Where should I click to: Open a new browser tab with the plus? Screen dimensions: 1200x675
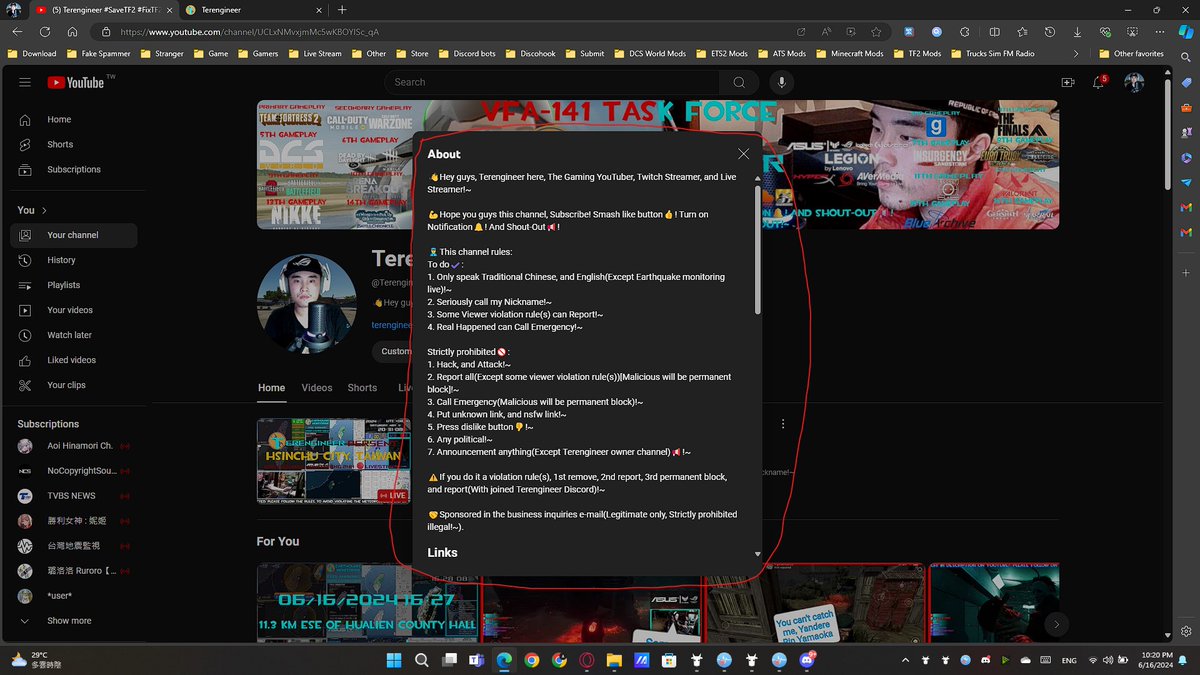pyautogui.click(x=342, y=9)
